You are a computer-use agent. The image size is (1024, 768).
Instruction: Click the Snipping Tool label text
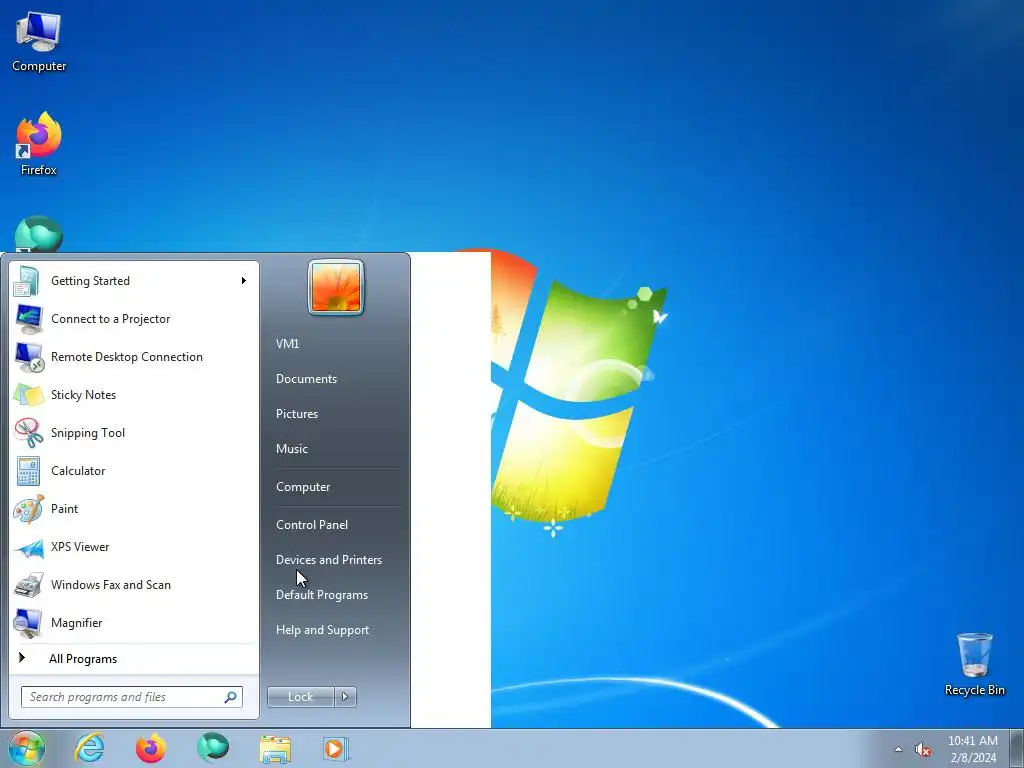coord(88,433)
